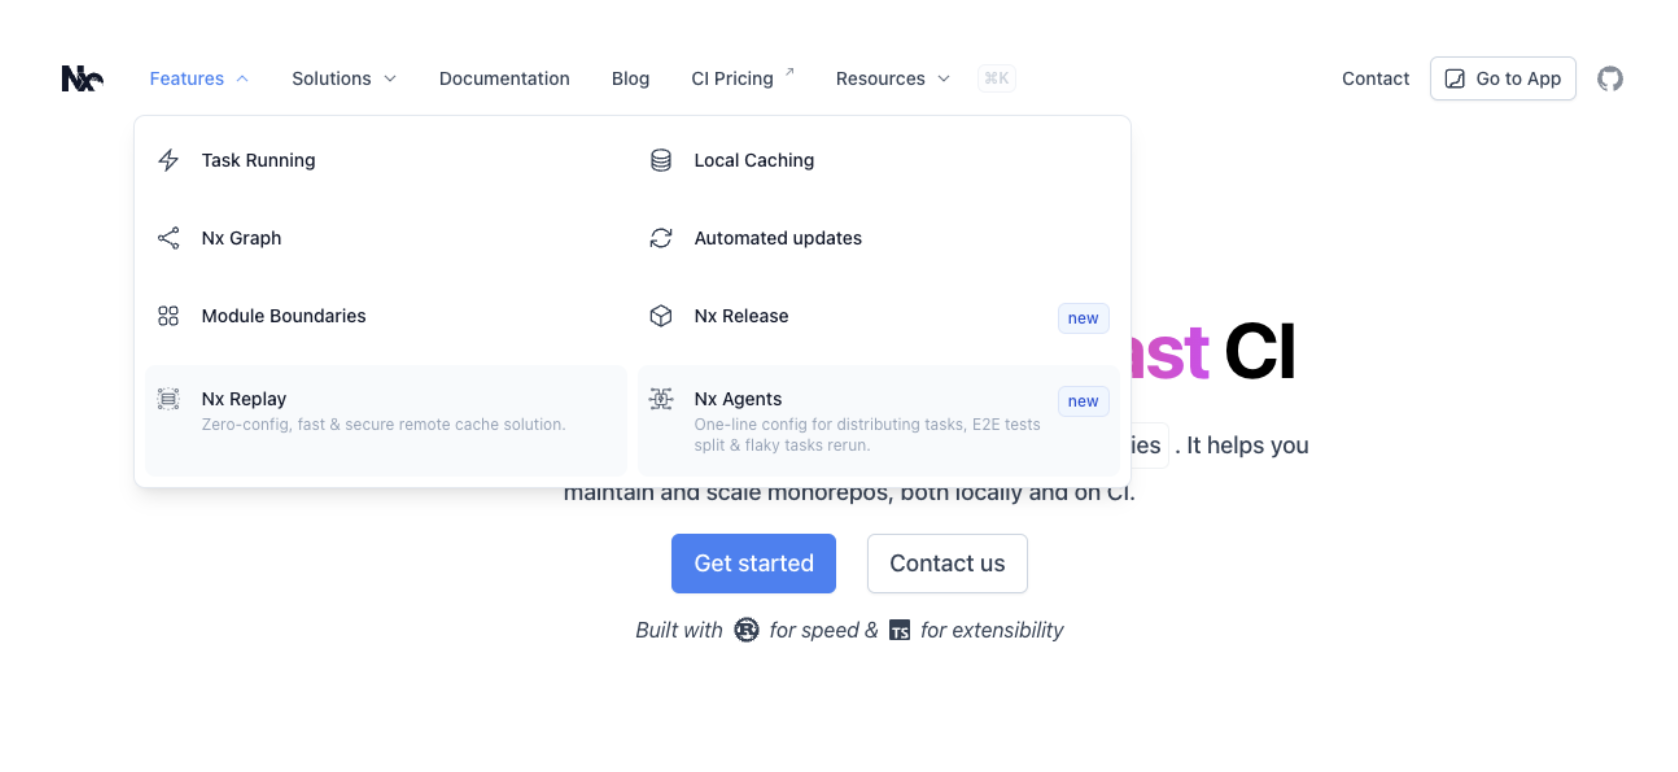
Task: Click the 'Built with' text
Action: [x=679, y=630]
